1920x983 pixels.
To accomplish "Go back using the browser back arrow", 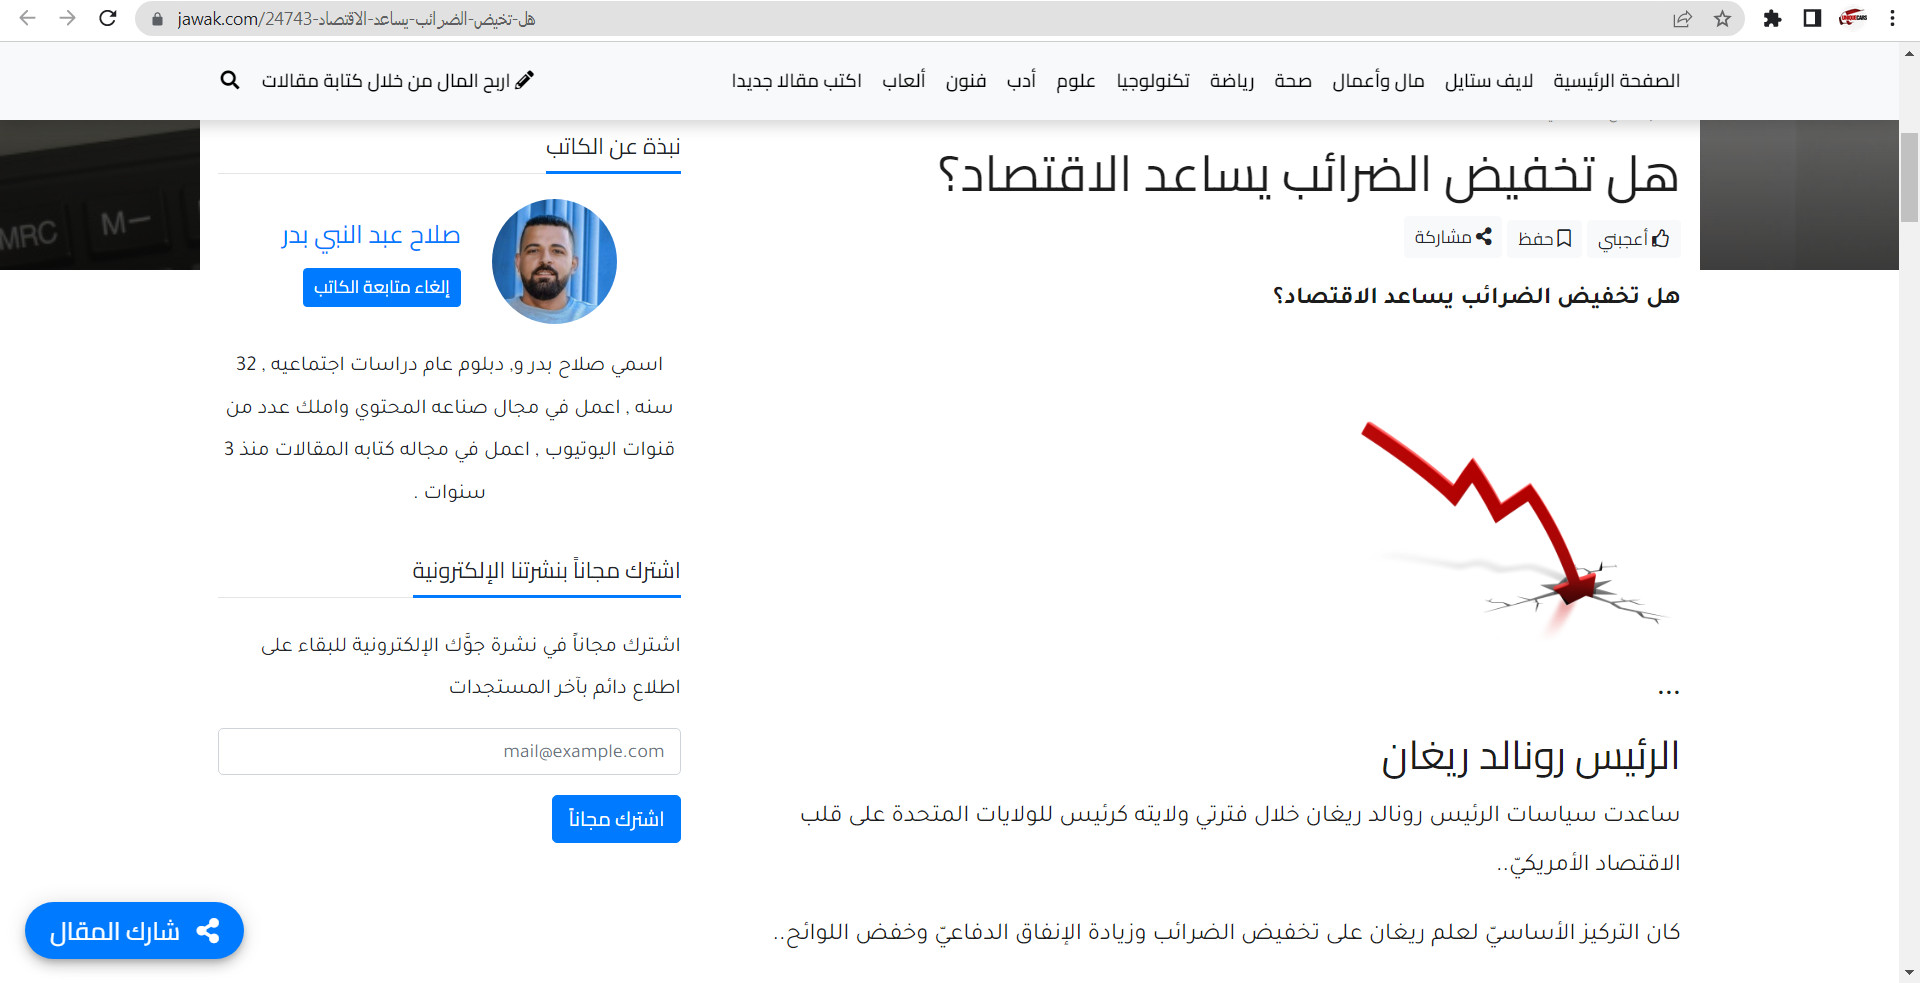I will coord(27,18).
